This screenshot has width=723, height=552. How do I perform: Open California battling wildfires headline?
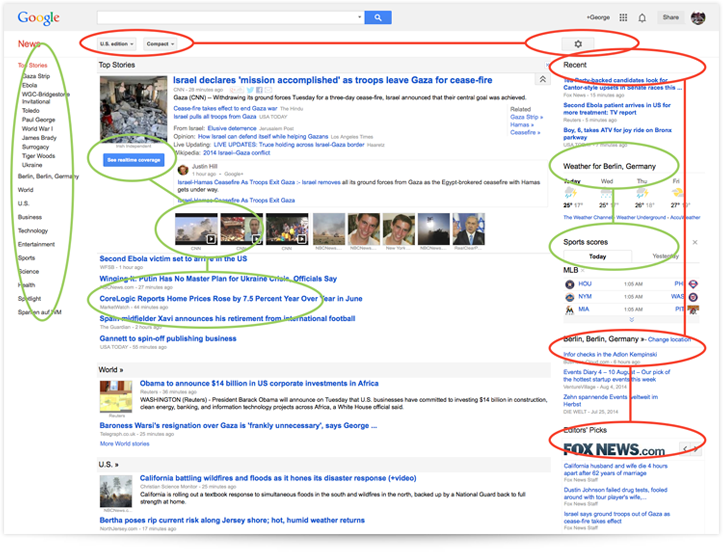[x=278, y=478]
